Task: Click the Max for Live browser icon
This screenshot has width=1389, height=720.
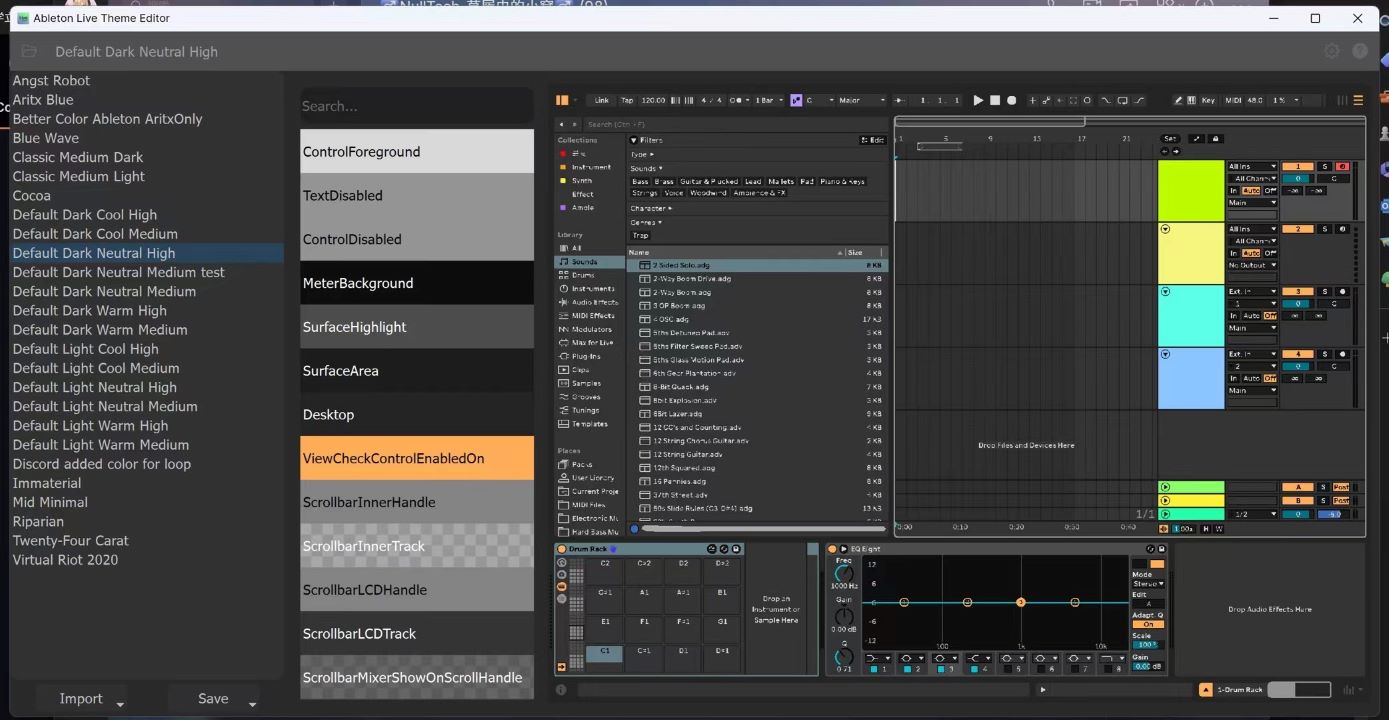Action: pyautogui.click(x=593, y=343)
